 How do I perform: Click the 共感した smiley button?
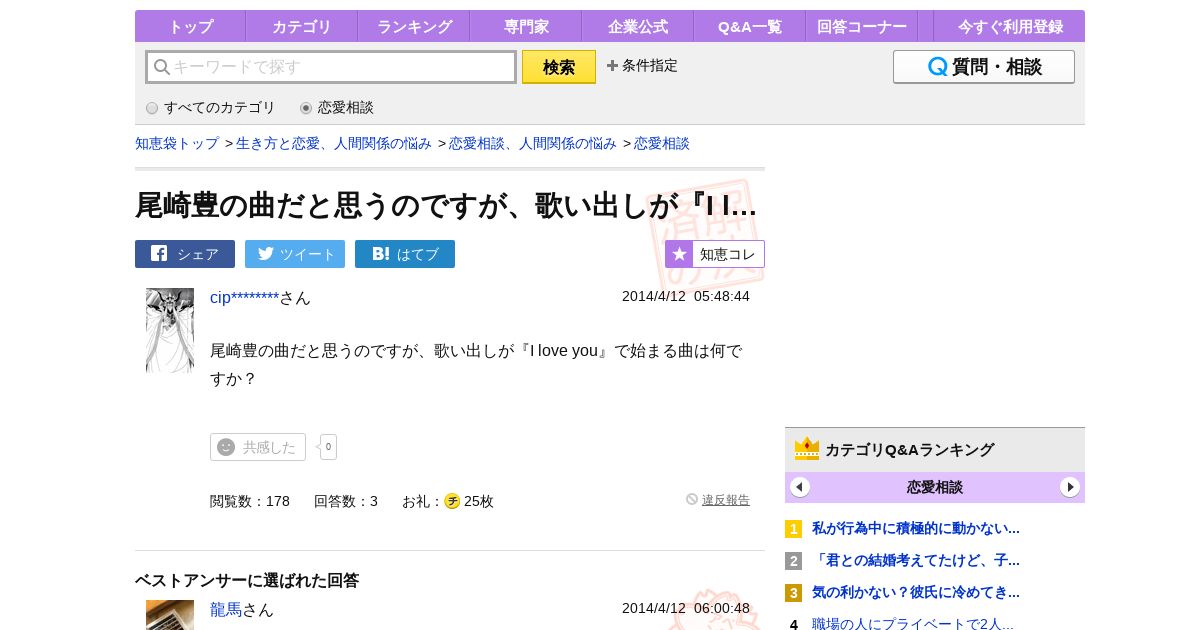tap(258, 447)
